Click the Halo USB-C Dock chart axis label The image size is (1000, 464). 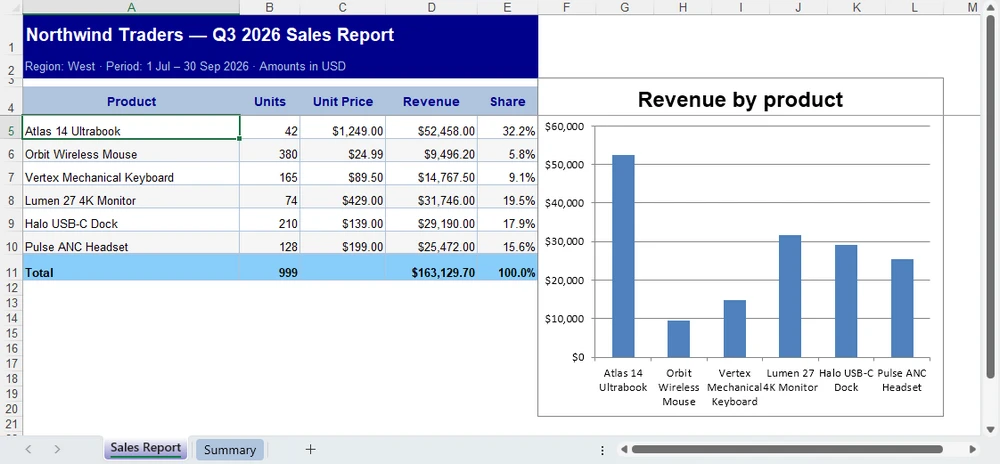point(846,380)
